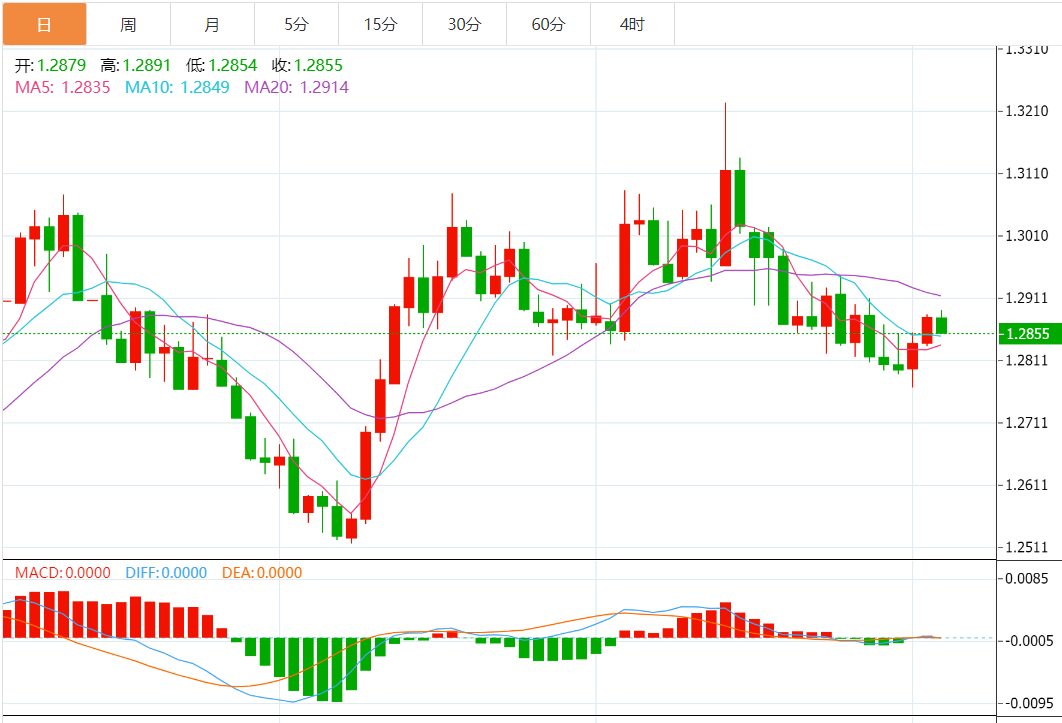
Task: Click the MA10: 1.2849 indicator label
Action: point(177,87)
